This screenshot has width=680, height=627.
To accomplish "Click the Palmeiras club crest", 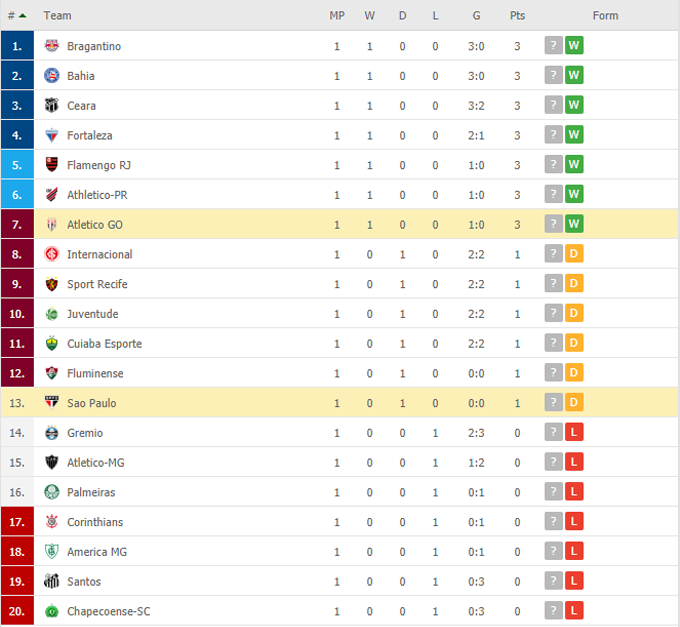I will click(52, 492).
